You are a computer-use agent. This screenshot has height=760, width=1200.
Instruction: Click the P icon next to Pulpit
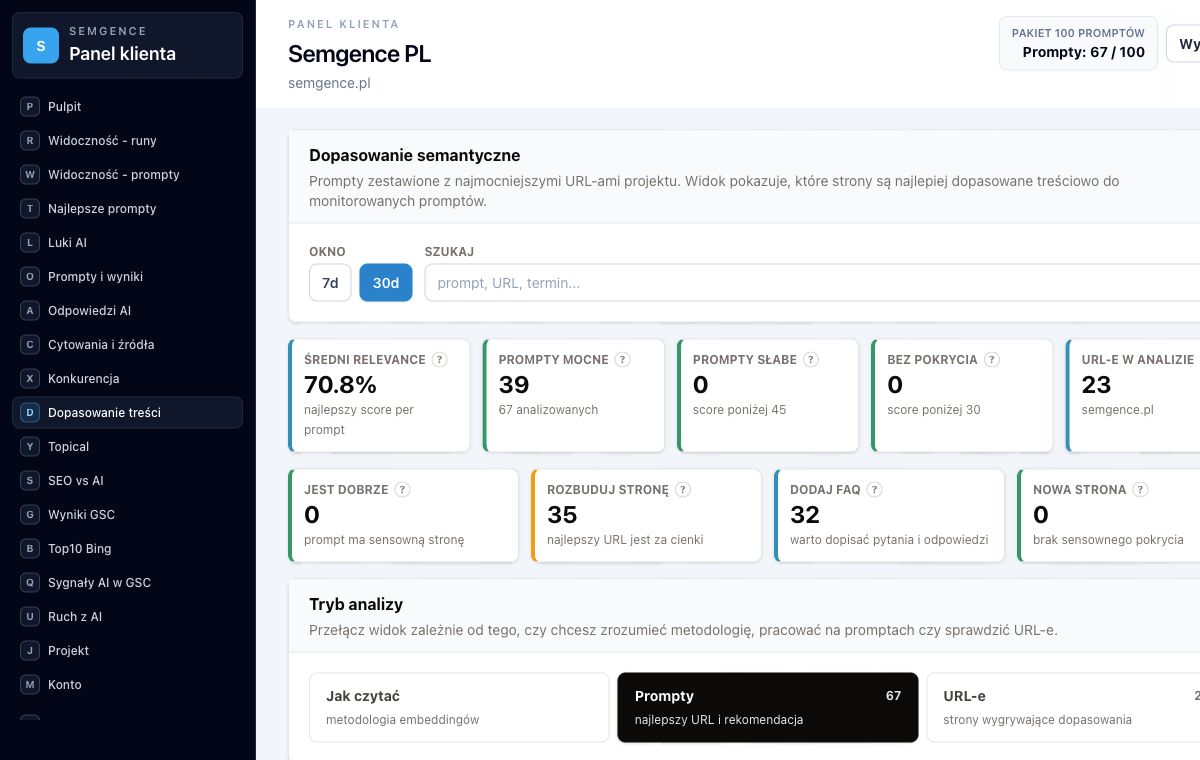tap(30, 106)
